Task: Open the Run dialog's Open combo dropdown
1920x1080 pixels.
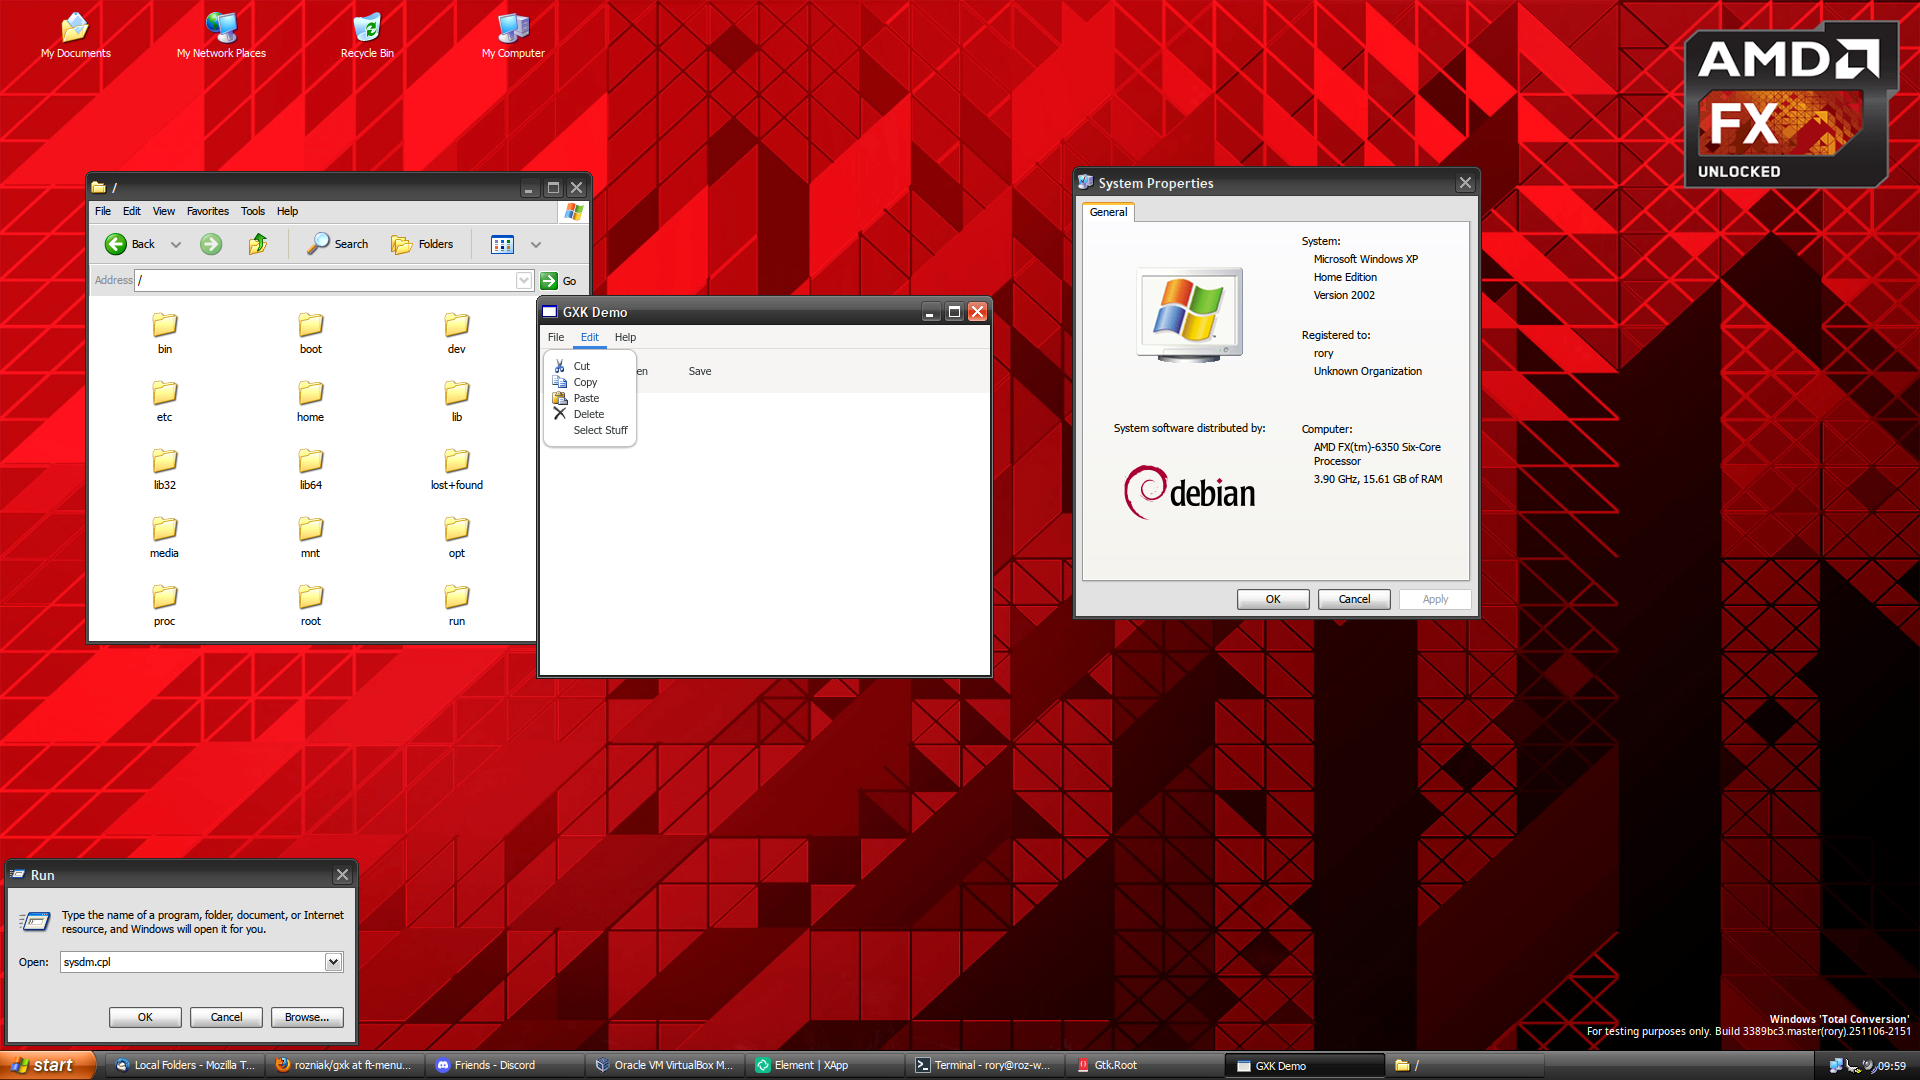Action: (333, 962)
